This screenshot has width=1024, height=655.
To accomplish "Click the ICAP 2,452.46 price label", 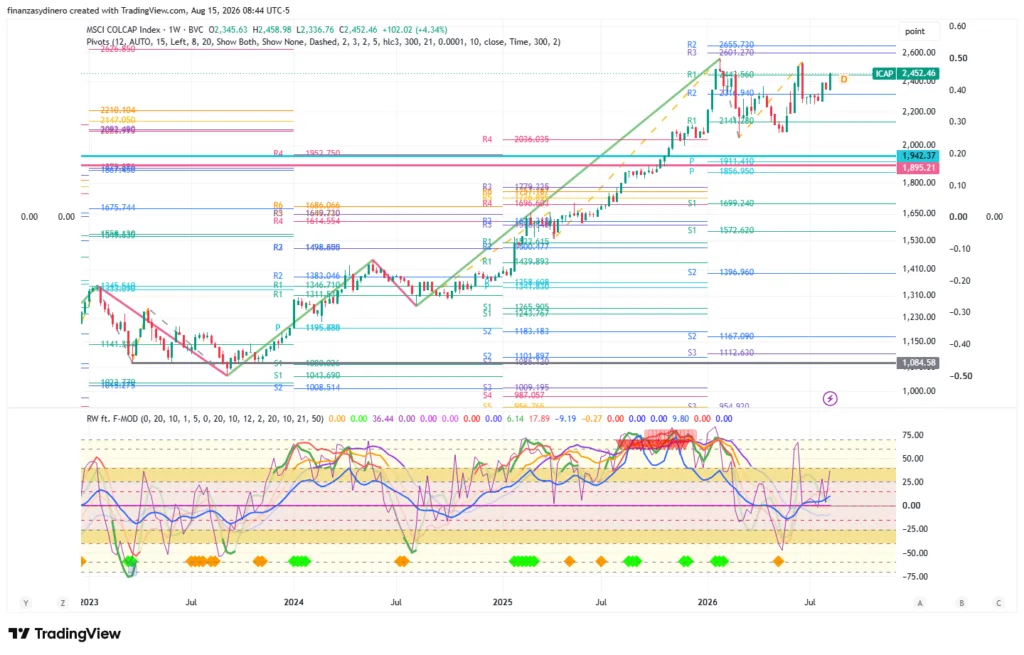I will 906,74.
